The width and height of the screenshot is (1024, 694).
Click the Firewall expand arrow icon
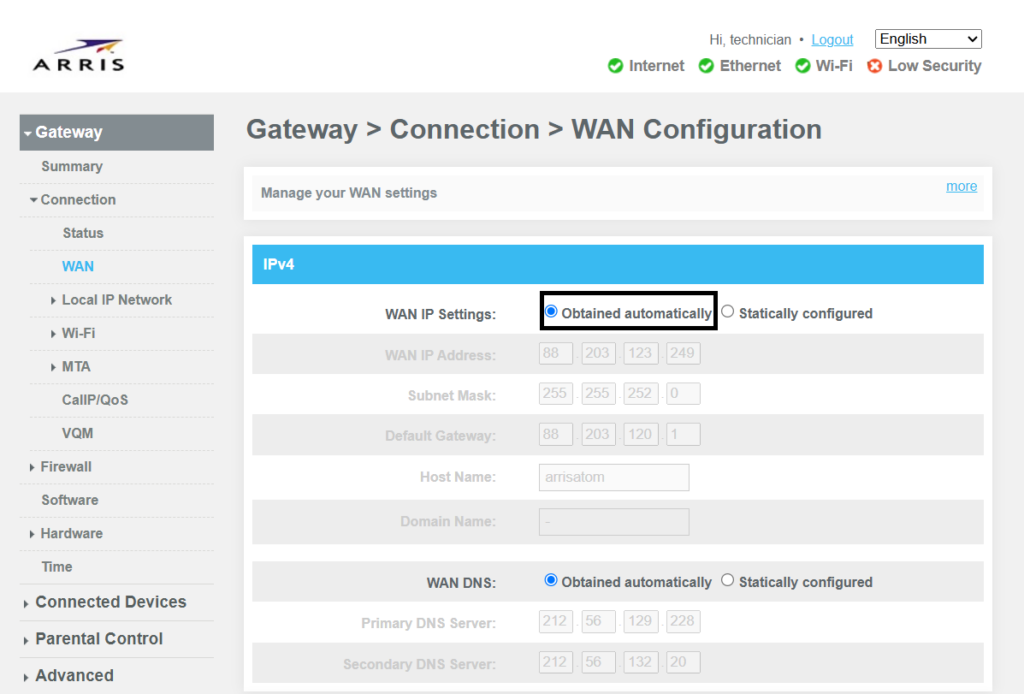click(30, 467)
